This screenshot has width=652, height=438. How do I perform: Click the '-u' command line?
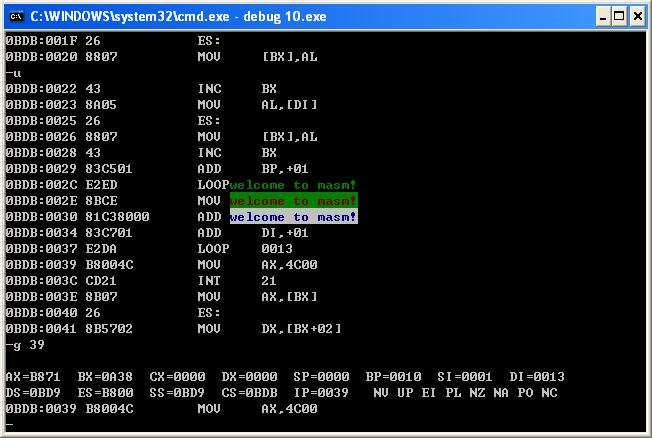[13, 73]
